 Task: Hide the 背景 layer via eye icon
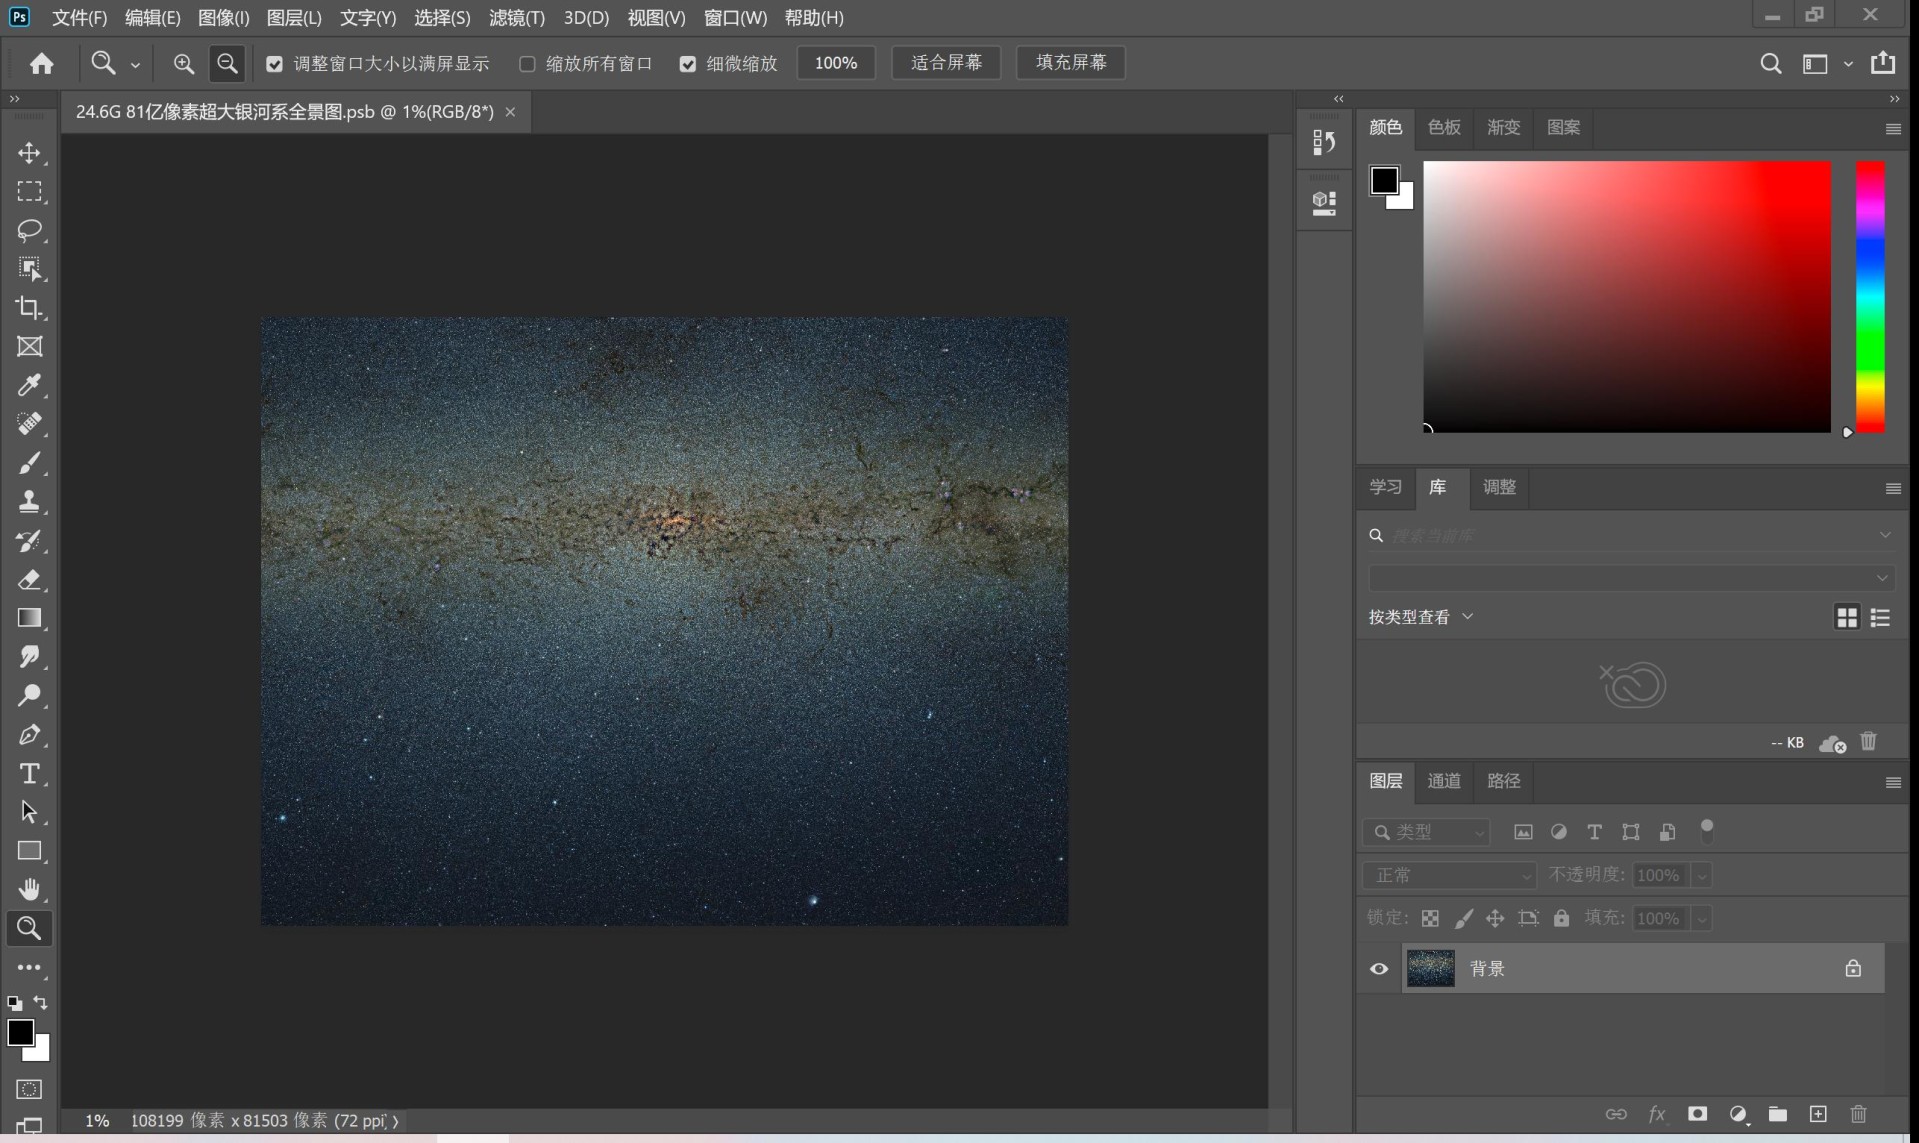tap(1379, 968)
